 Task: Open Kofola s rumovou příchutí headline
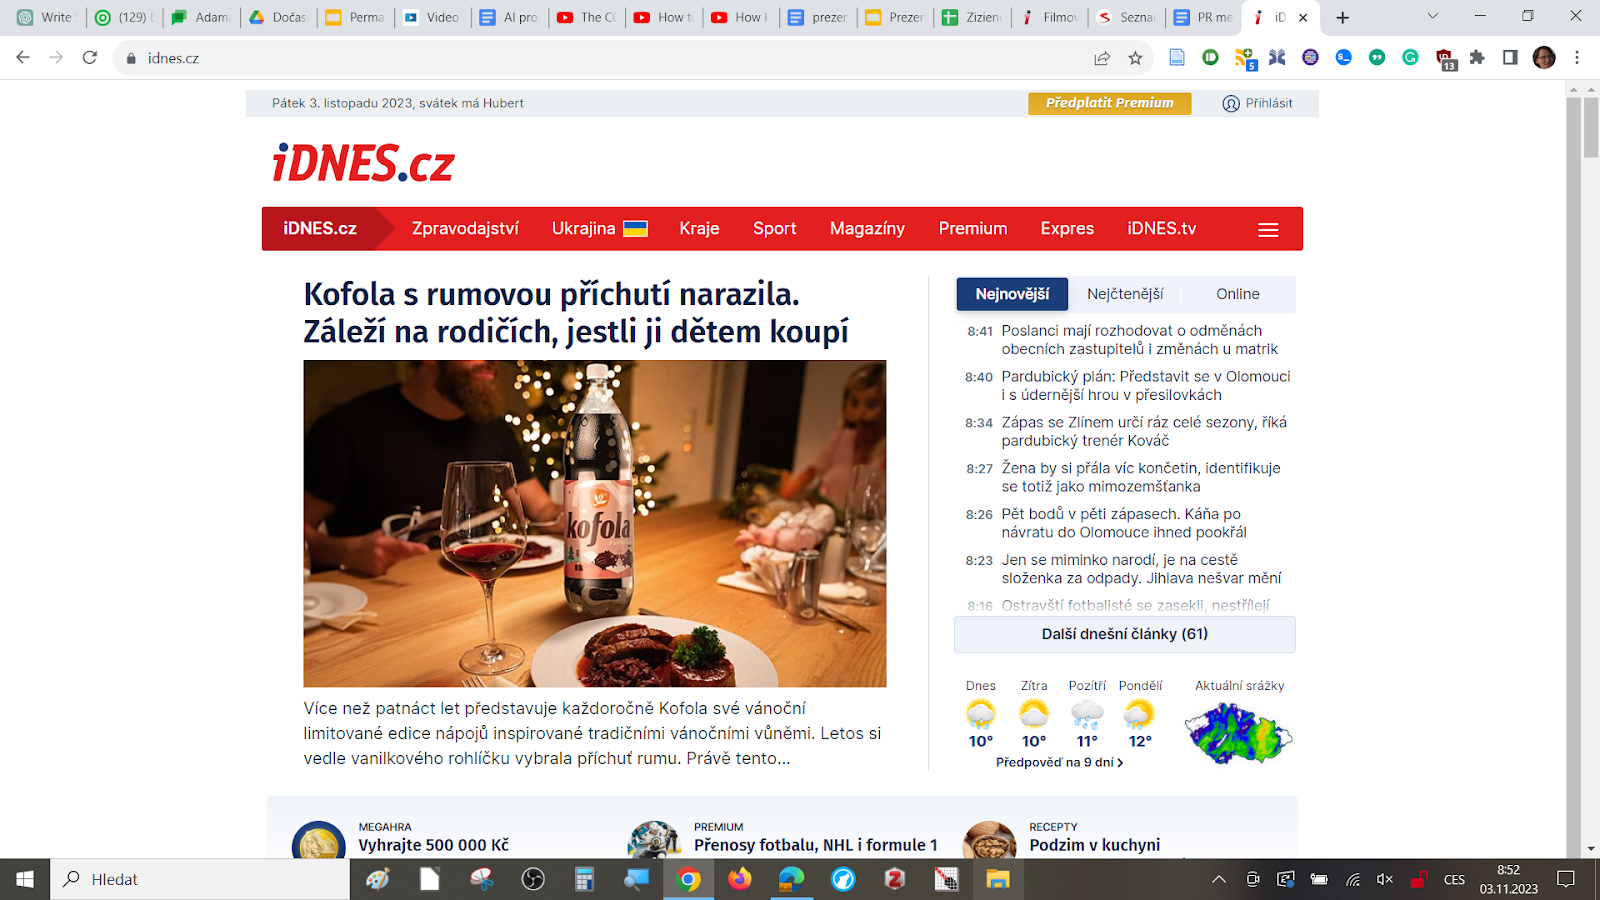point(576,312)
